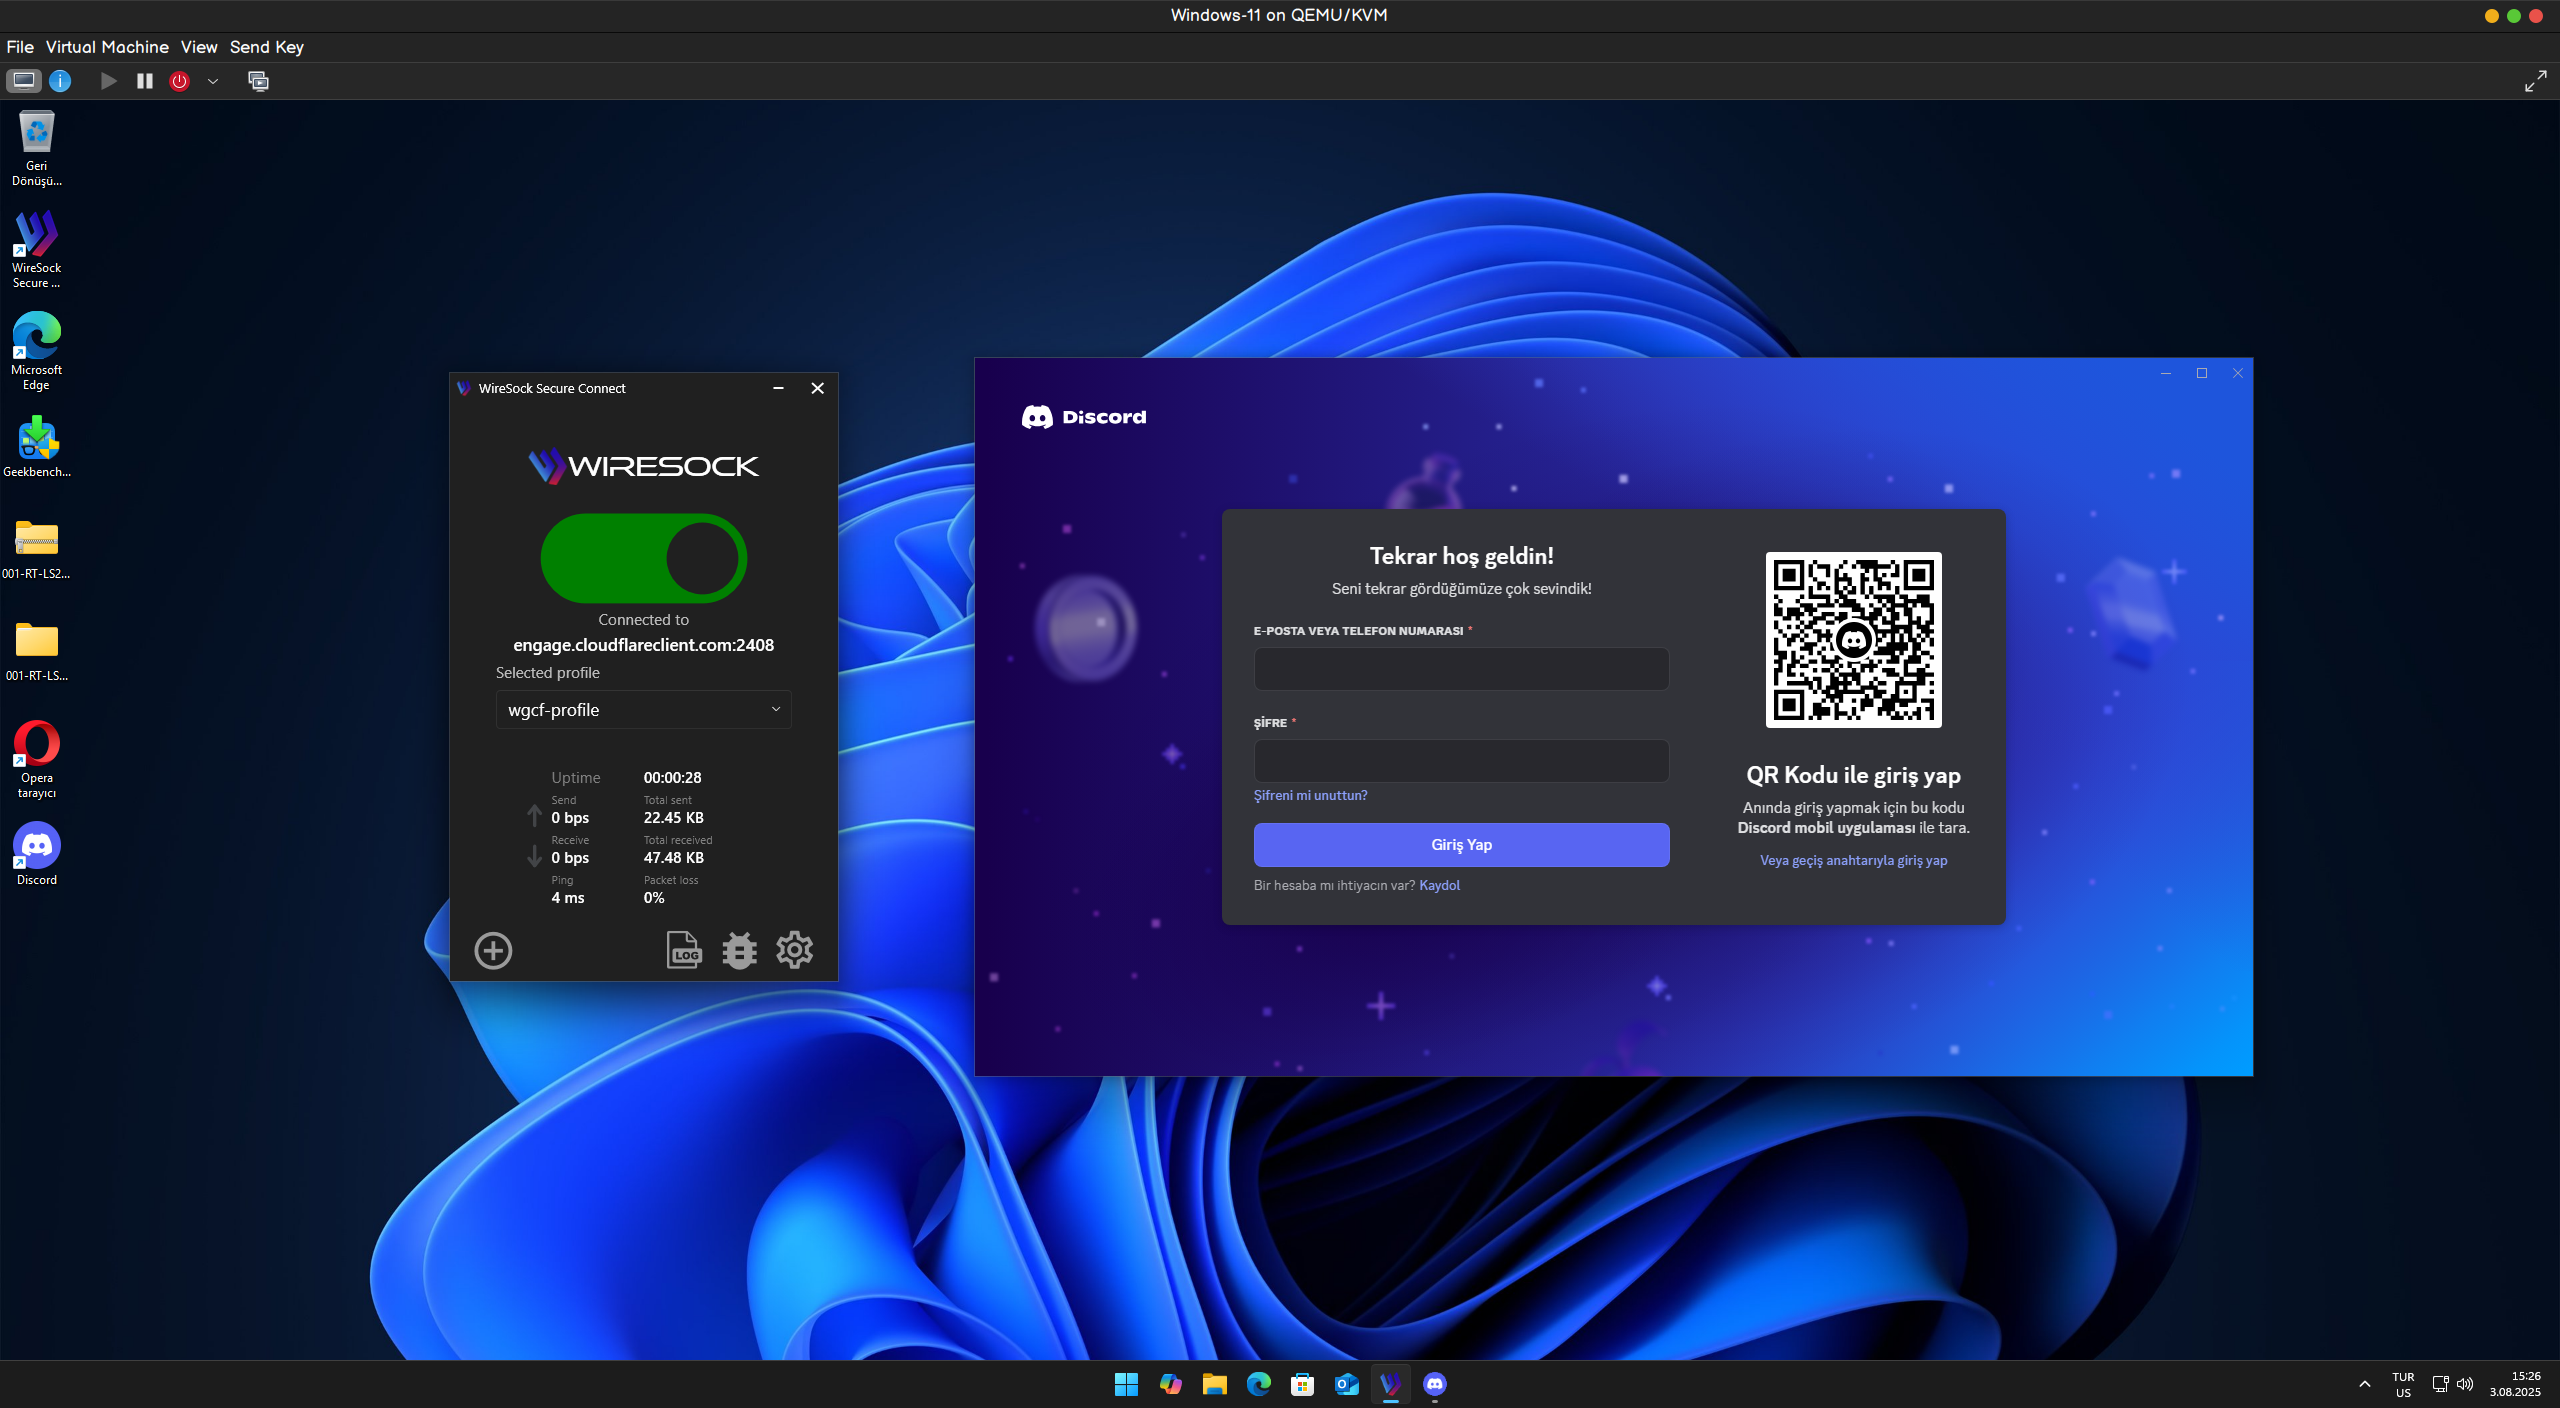Click the Total received value 47.48 KB

(x=674, y=858)
